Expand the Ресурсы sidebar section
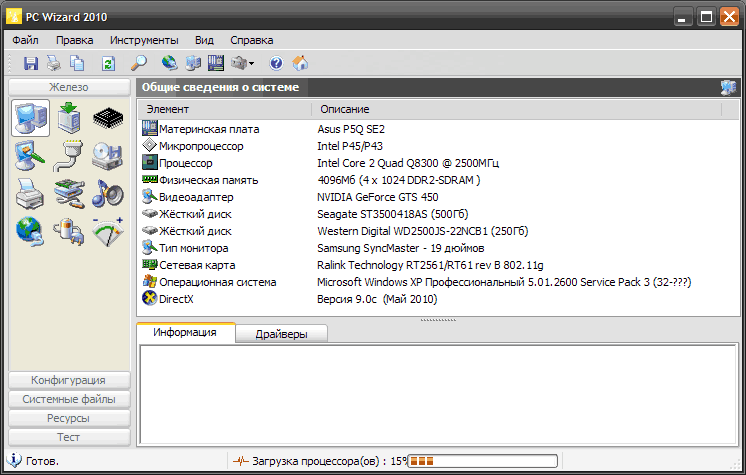746x475 pixels. pyautogui.click(x=69, y=418)
